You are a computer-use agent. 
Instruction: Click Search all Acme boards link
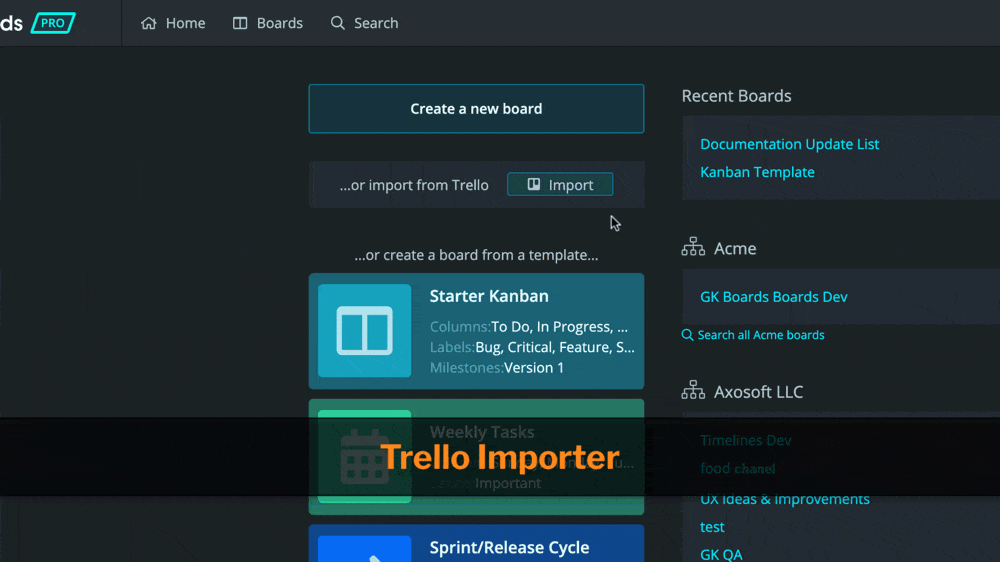click(761, 335)
